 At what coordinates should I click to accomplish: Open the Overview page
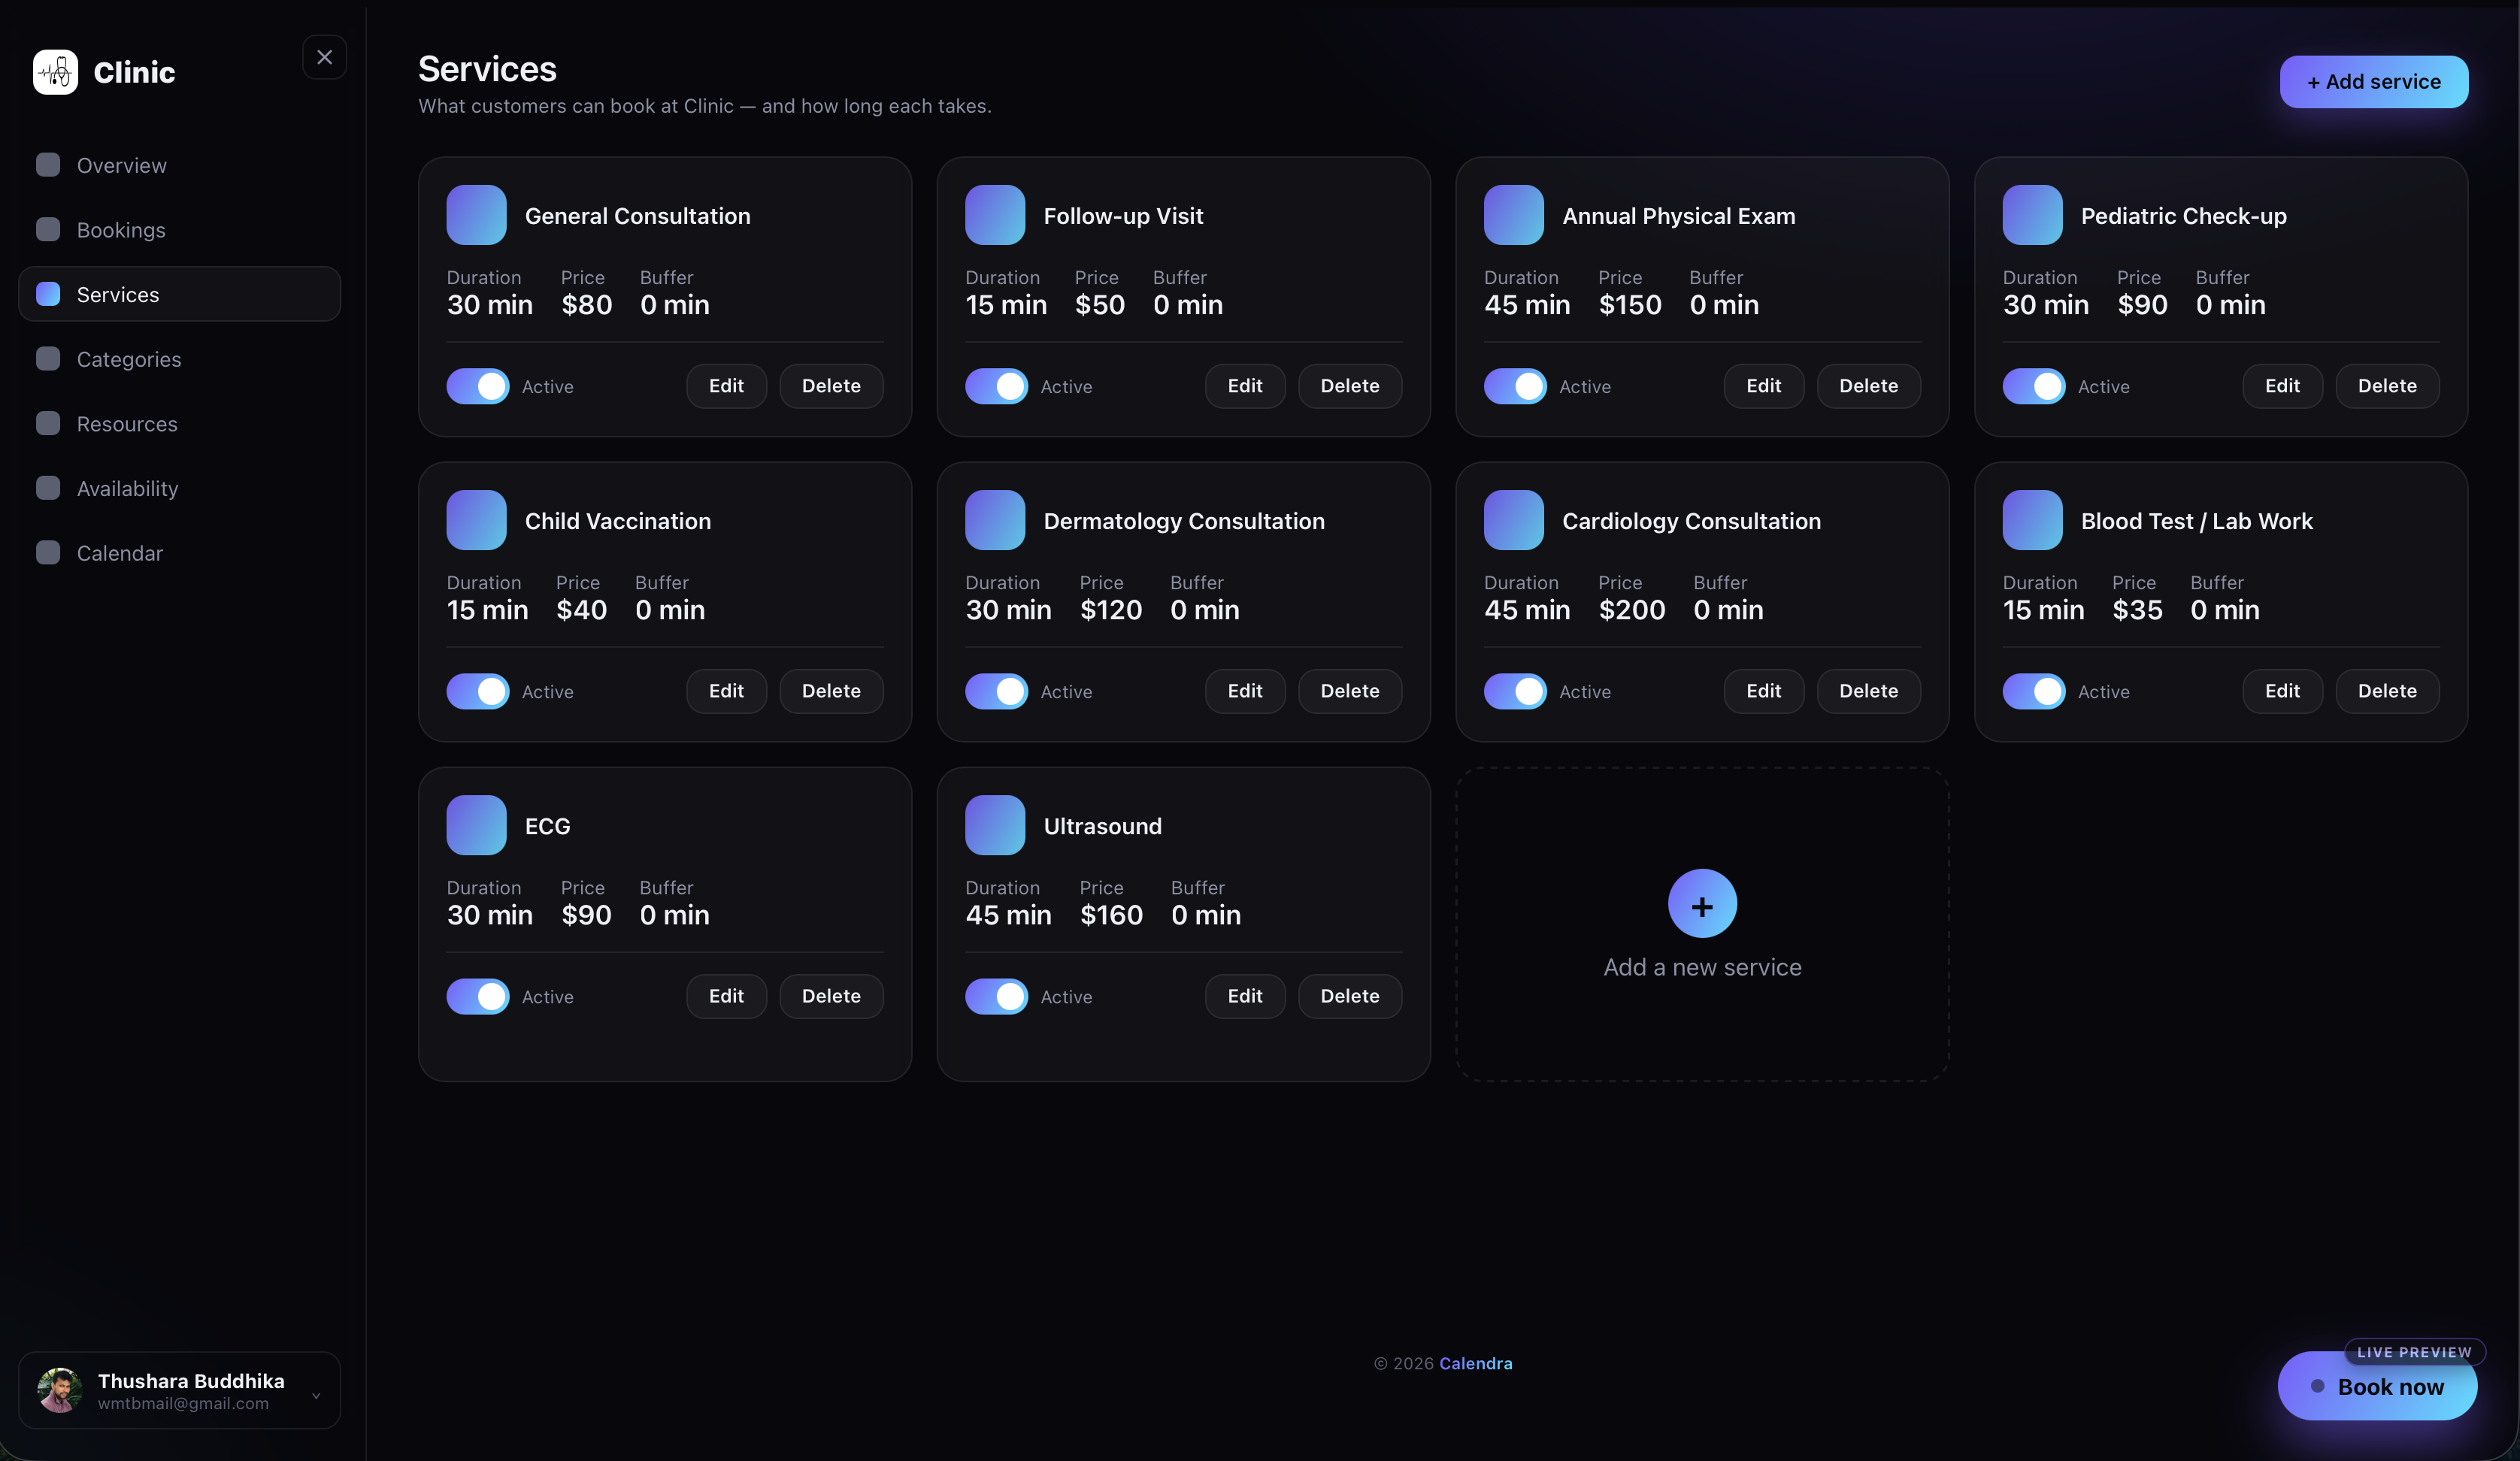[x=180, y=165]
